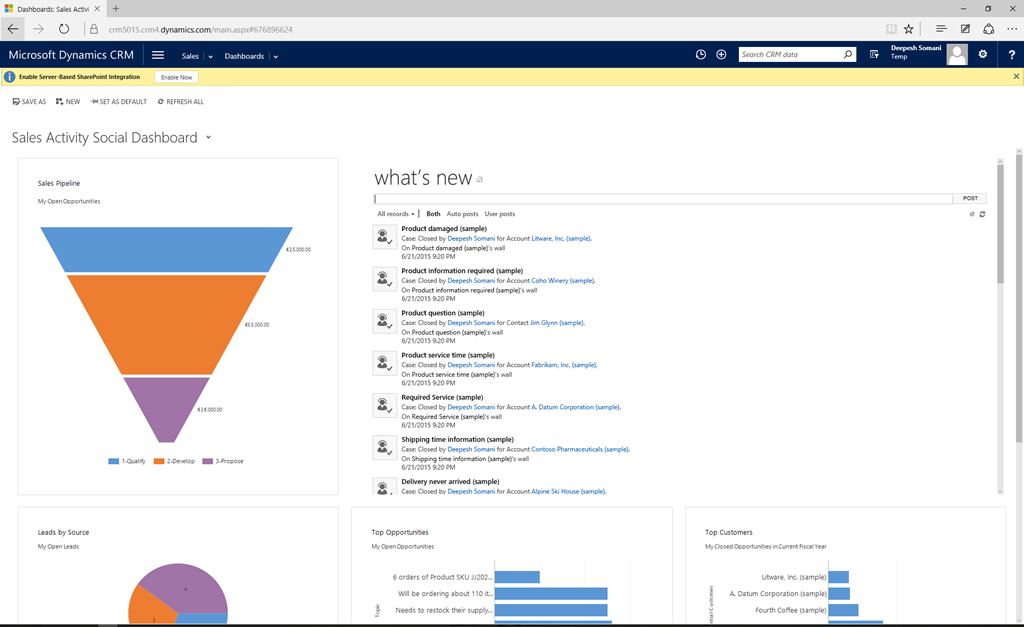Click the Save As toolbar command
Image resolution: width=1024 pixels, height=627 pixels.
coord(29,102)
